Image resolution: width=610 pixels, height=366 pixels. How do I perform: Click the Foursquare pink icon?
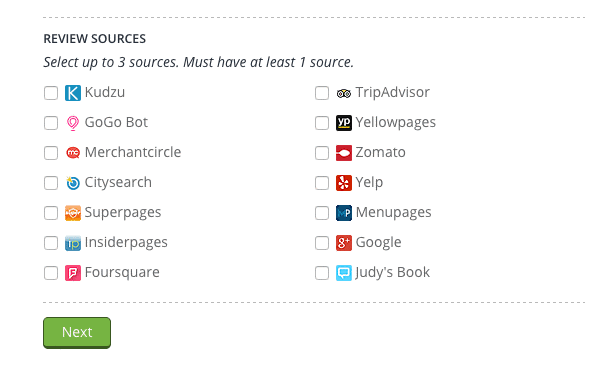click(73, 273)
